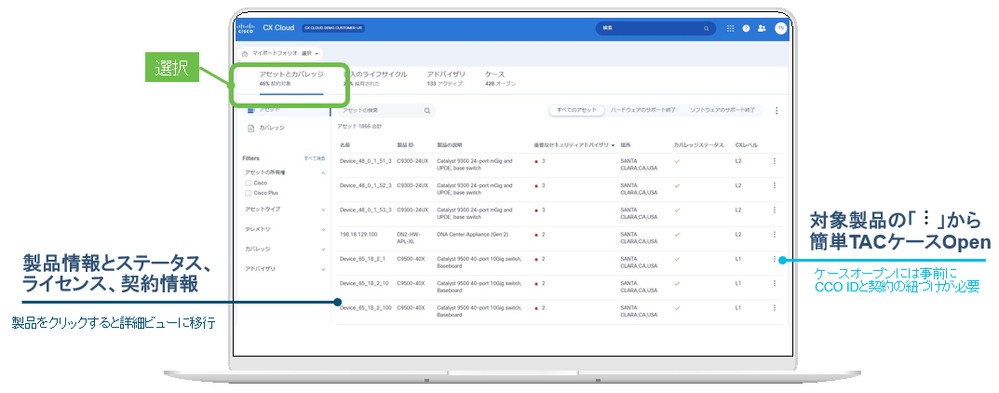This screenshot has width=999, height=393.
Task: Open the row menu for Device_65_18_2_10
Action: 774,283
